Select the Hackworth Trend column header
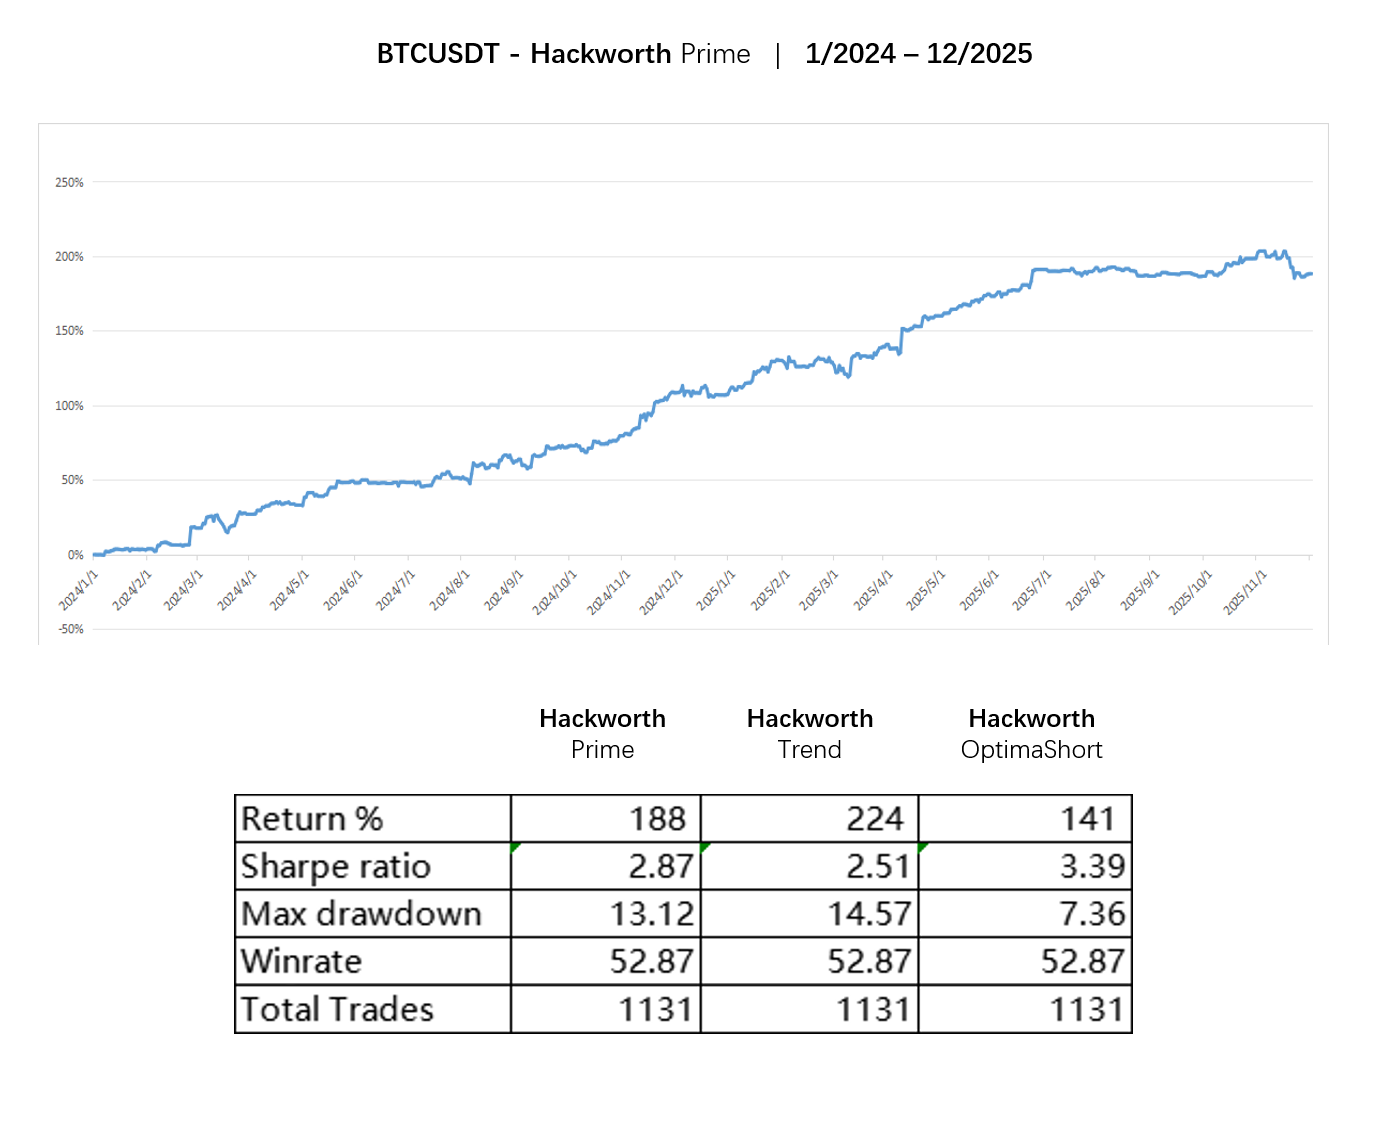 point(809,734)
